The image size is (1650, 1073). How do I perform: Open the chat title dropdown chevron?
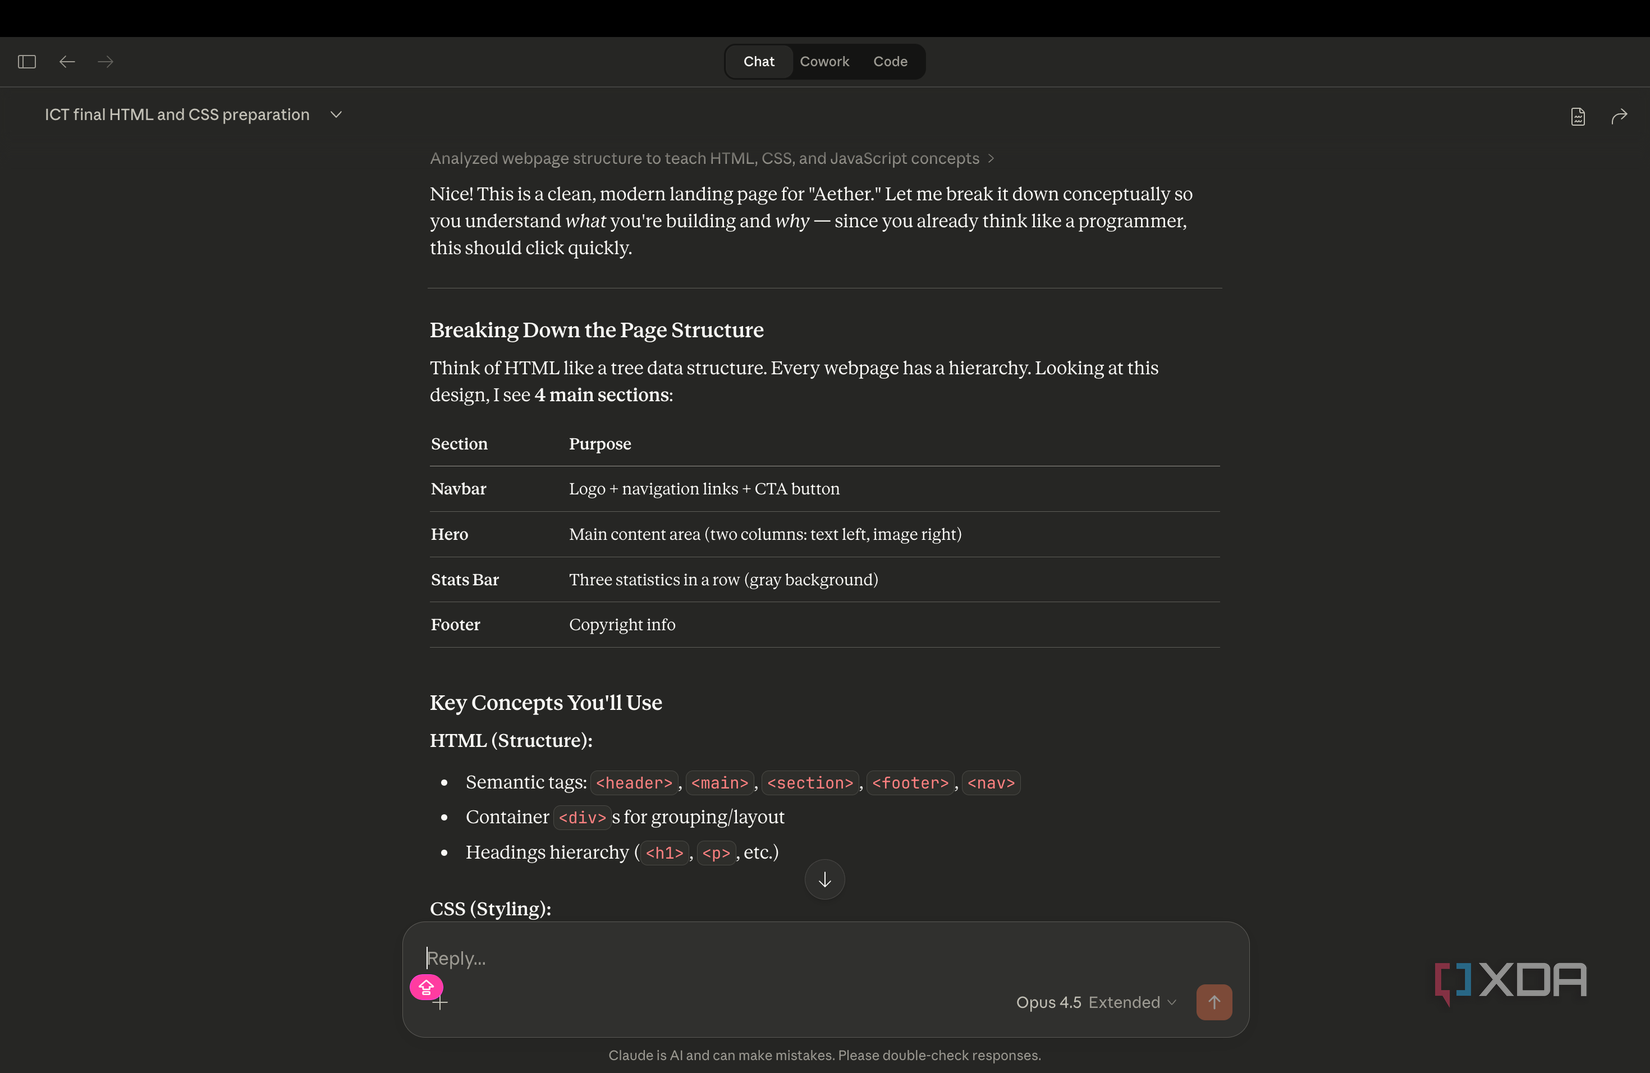336,115
